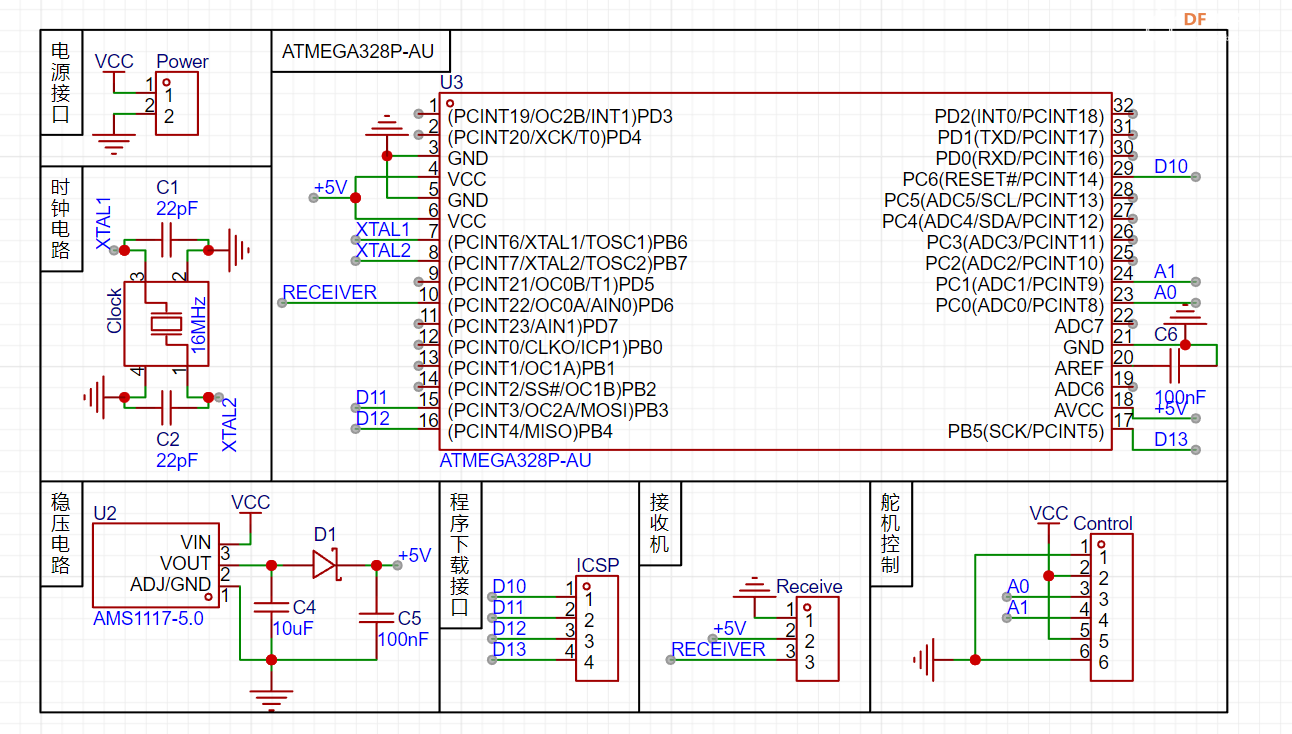Select the Power connector body

(x=177, y=103)
